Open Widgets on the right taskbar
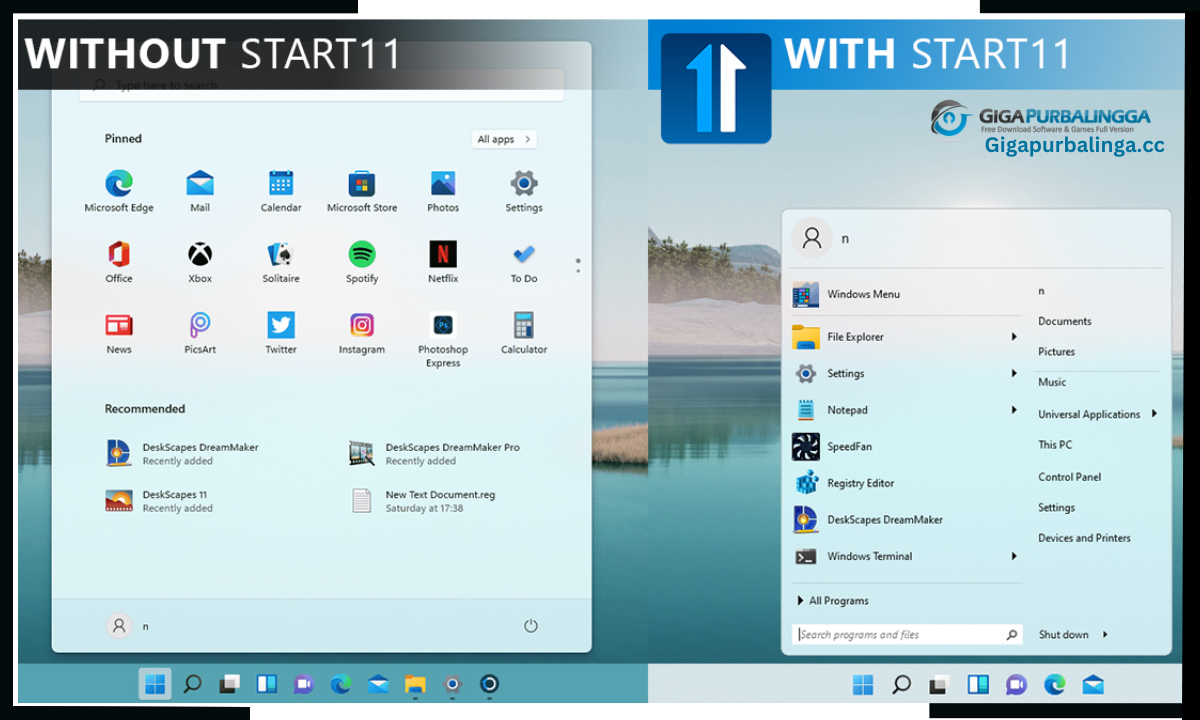Image resolution: width=1200 pixels, height=720 pixels. (977, 685)
